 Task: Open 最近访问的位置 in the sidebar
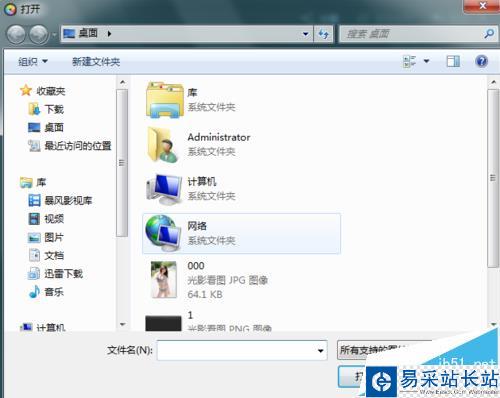click(78, 146)
